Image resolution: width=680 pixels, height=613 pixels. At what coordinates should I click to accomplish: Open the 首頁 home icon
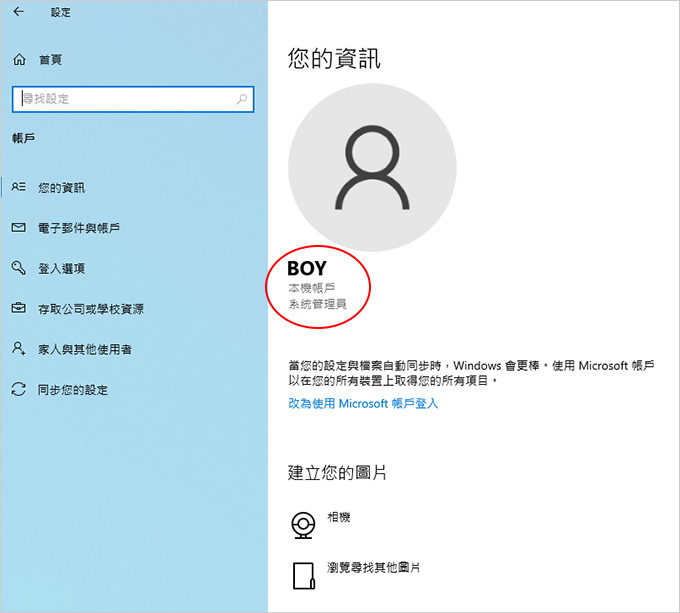(19, 59)
